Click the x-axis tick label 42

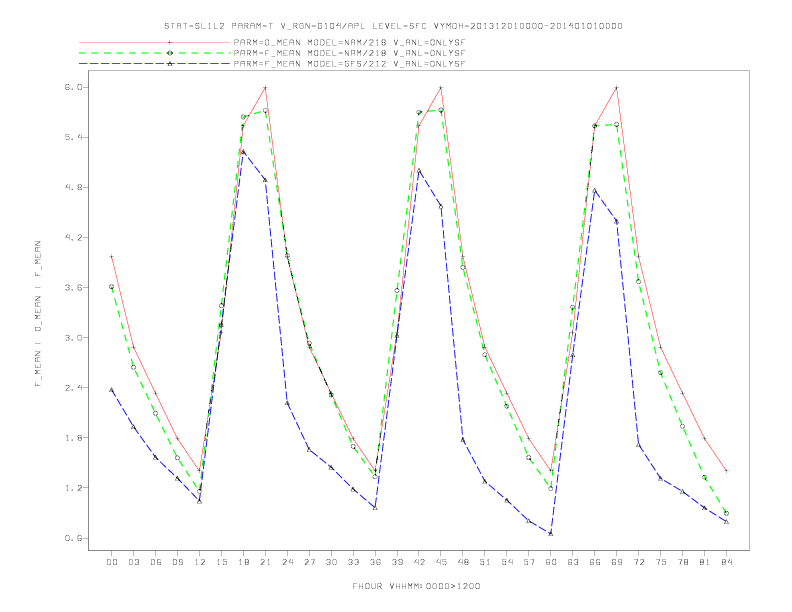coord(419,562)
